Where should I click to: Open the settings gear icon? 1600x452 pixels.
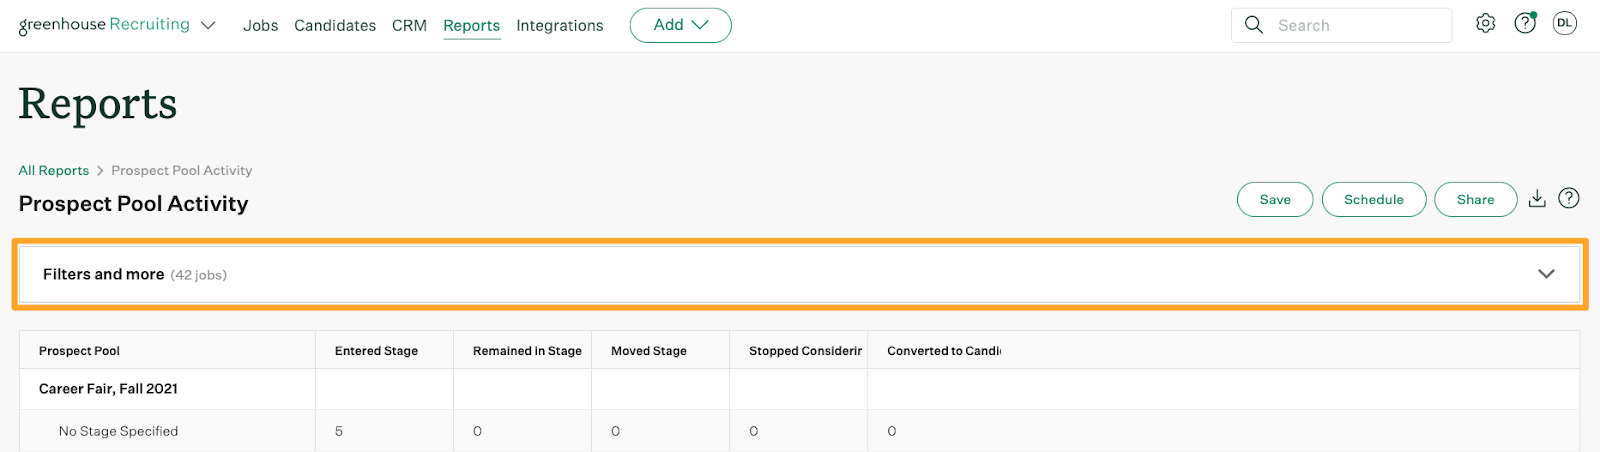click(x=1485, y=24)
